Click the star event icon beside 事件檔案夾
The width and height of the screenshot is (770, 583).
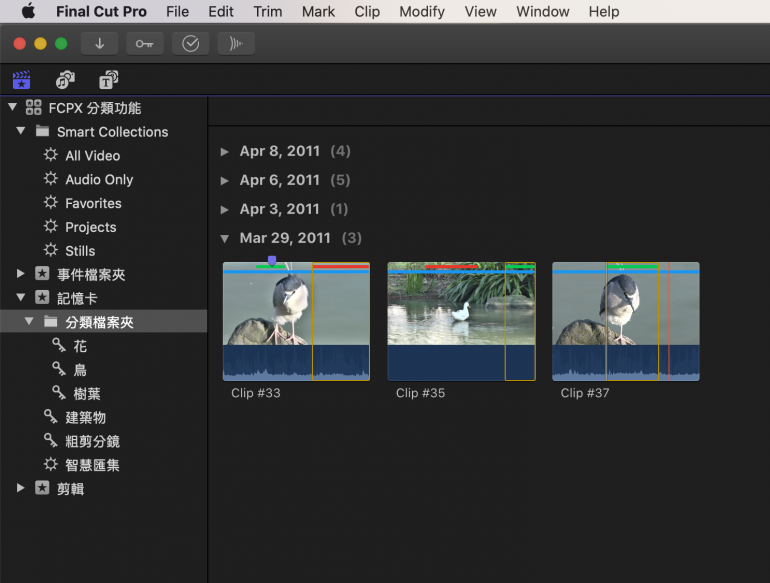pyautogui.click(x=42, y=274)
